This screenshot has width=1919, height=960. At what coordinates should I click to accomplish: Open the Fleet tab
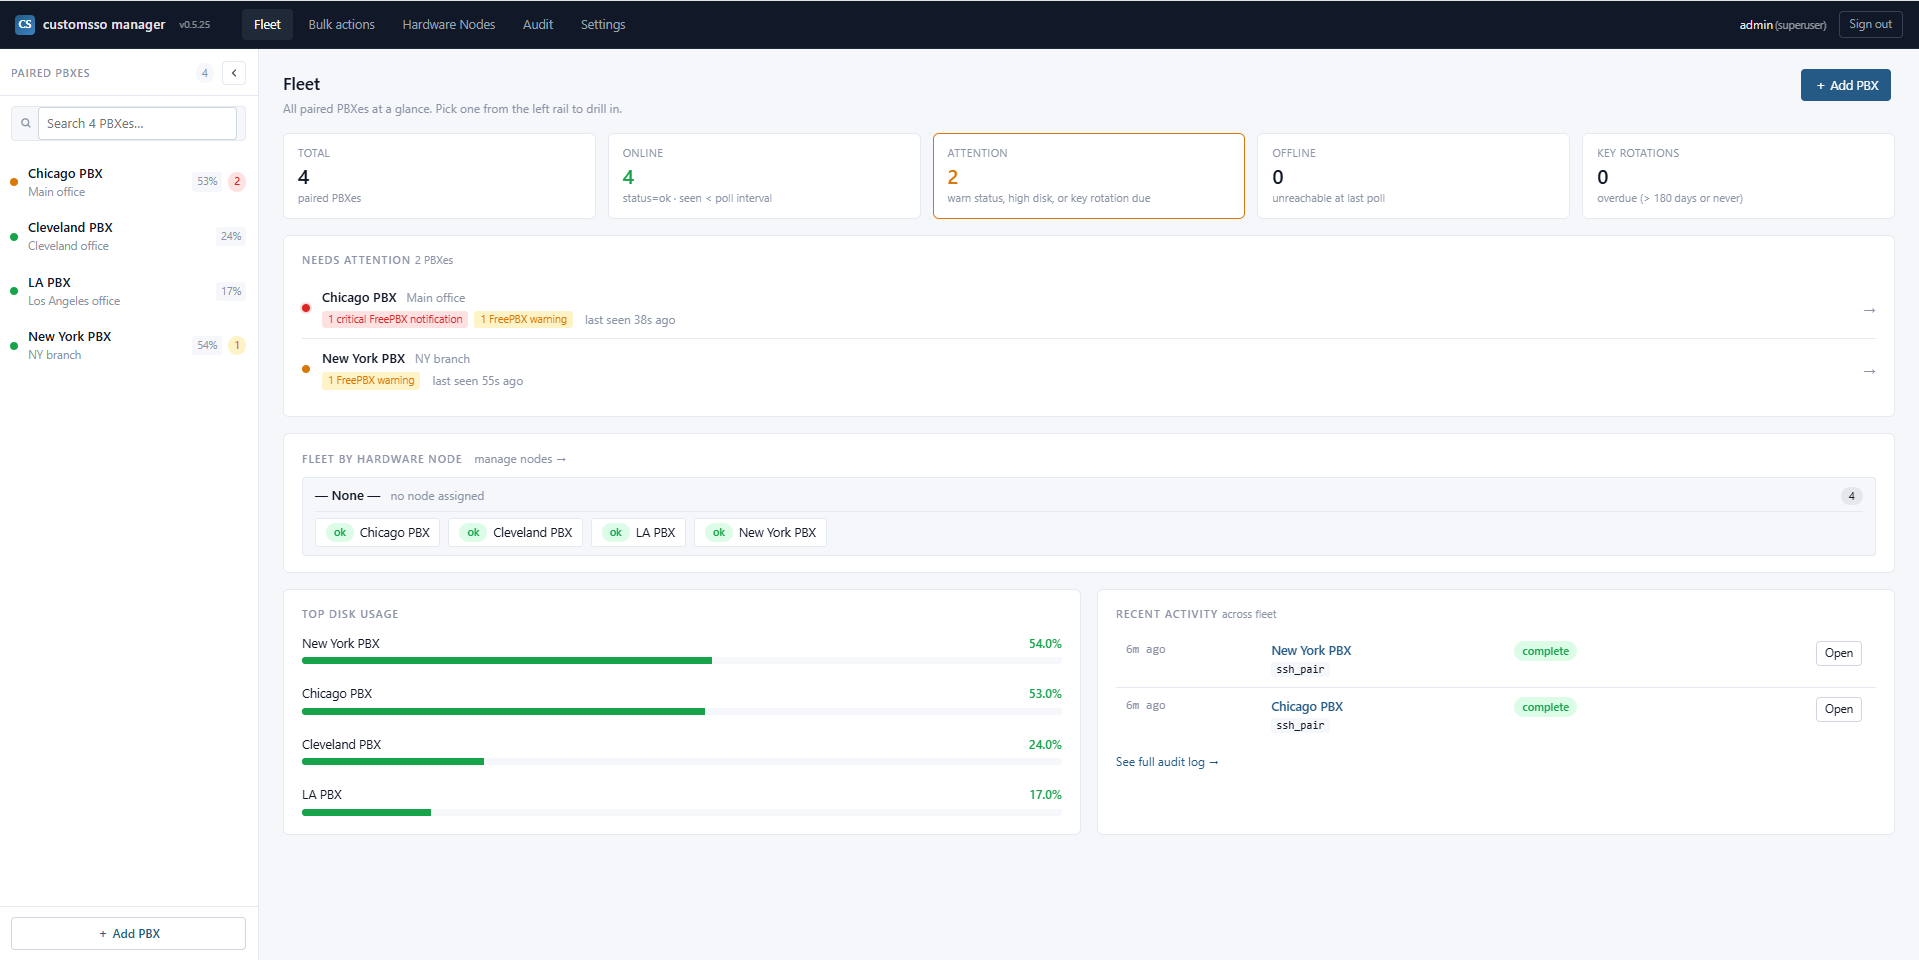coord(267,24)
